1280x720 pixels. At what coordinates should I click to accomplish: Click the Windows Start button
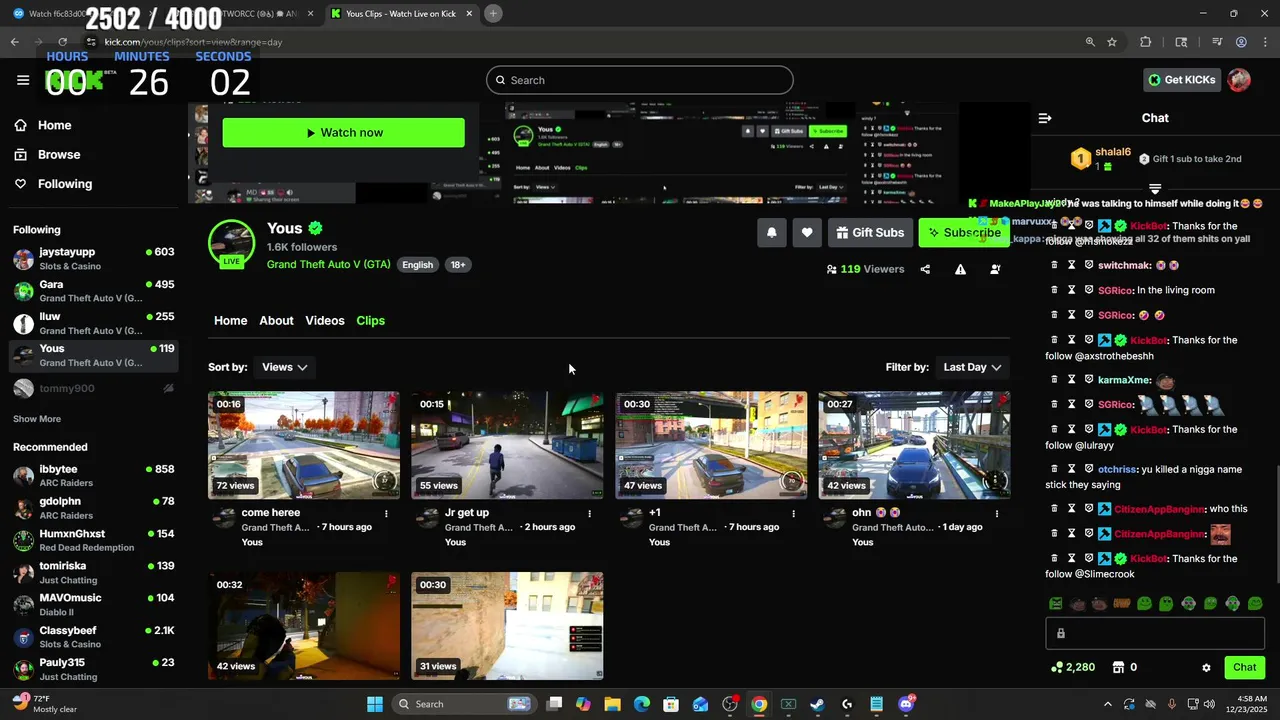click(x=374, y=704)
